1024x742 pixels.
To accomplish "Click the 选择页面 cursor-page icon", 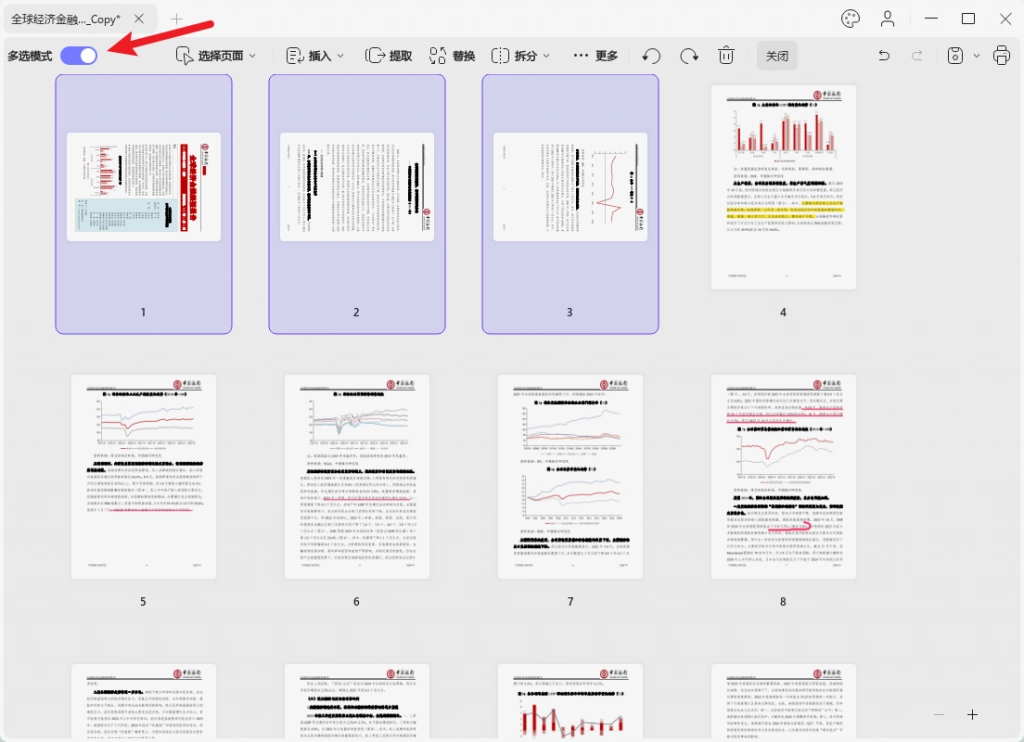I will tap(184, 56).
